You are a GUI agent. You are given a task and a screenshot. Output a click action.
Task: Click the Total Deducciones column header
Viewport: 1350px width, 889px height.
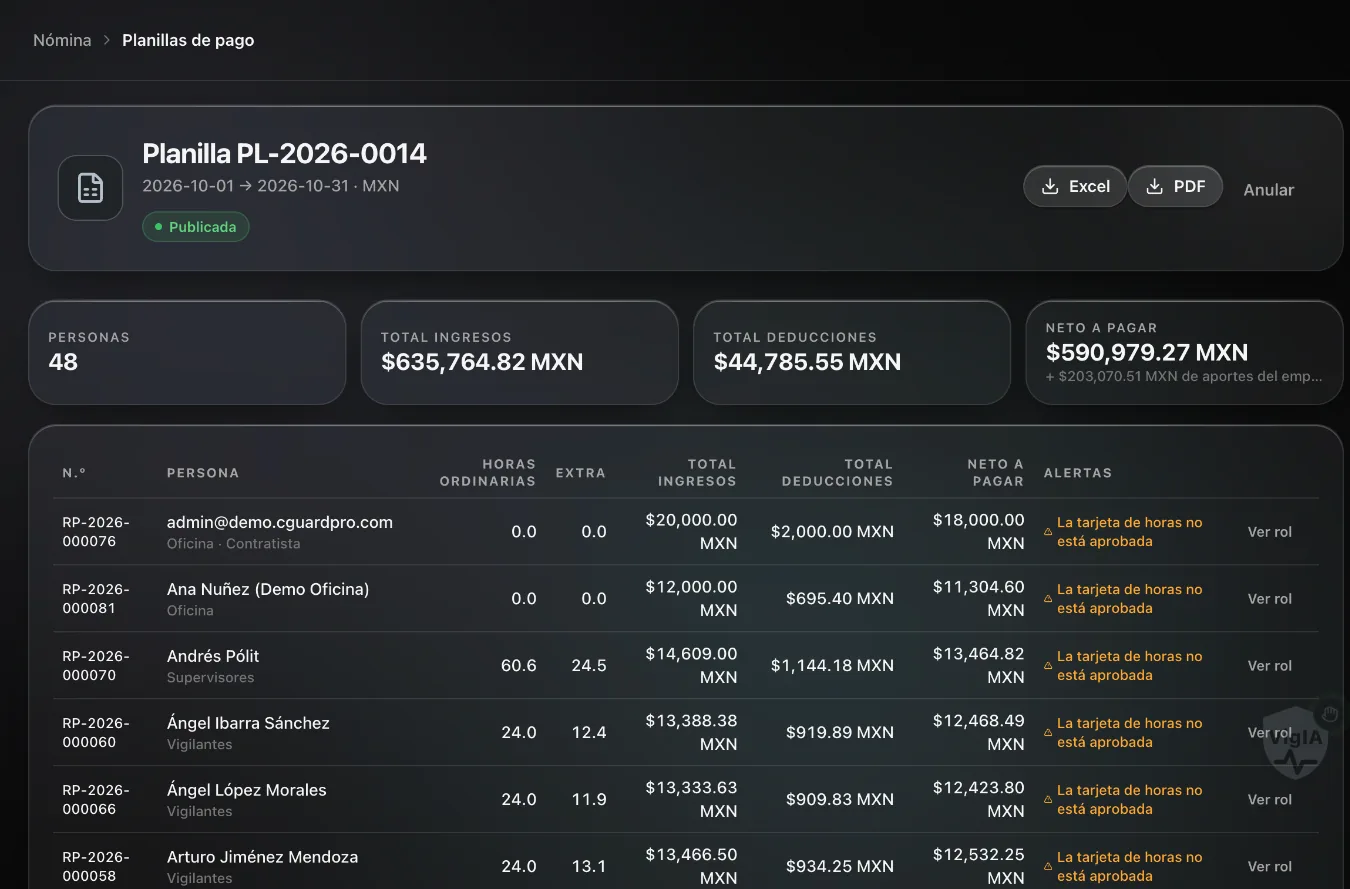tap(837, 473)
